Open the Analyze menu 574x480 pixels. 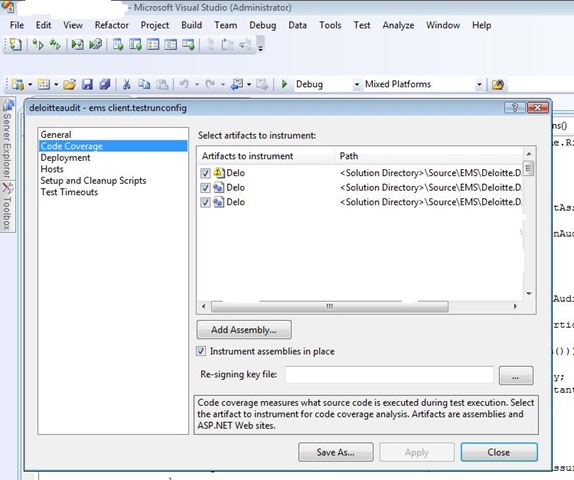click(x=398, y=25)
